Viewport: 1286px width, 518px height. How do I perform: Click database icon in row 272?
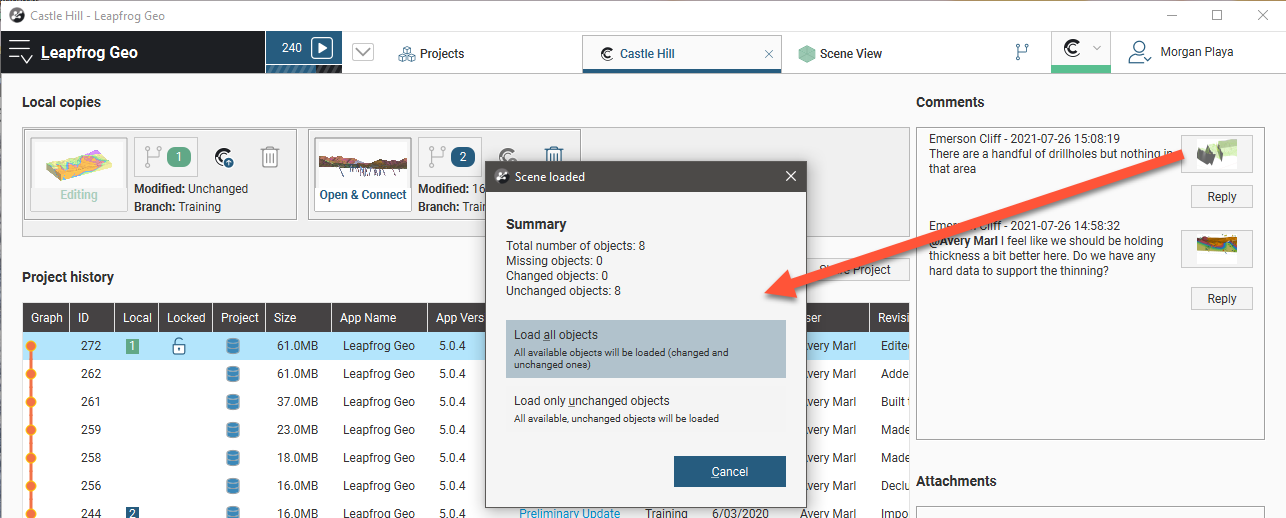click(233, 346)
